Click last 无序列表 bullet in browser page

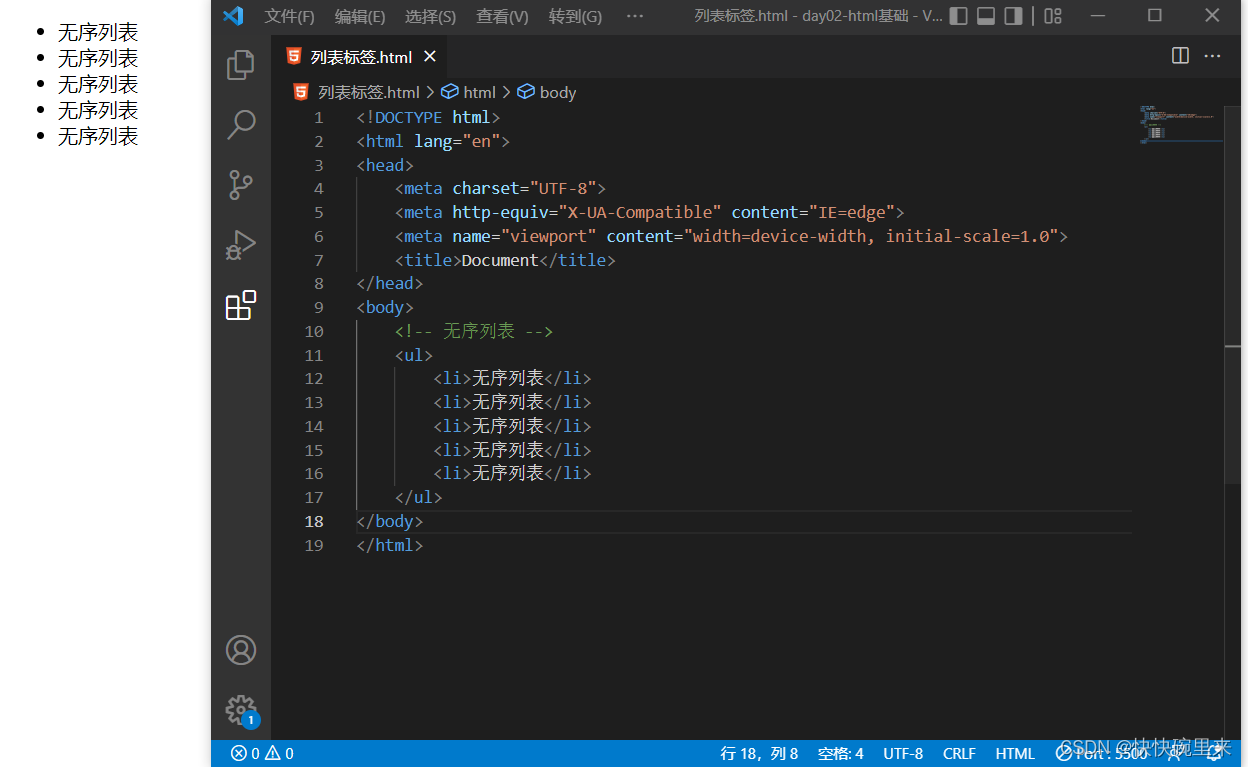pos(98,136)
